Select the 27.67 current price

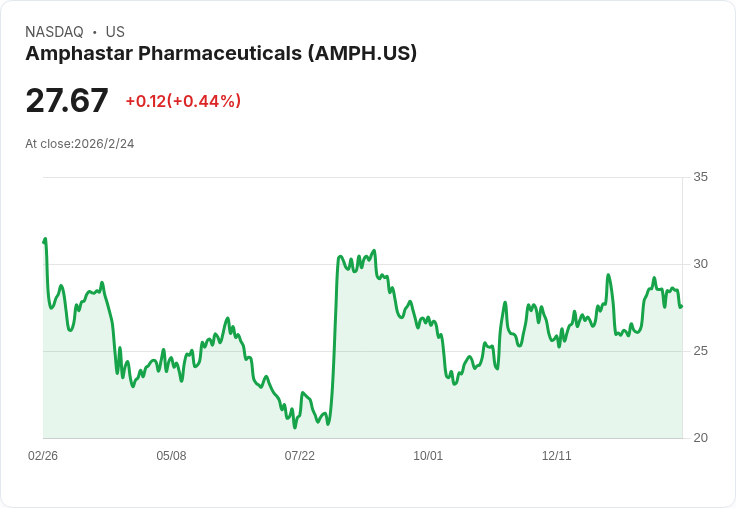pyautogui.click(x=67, y=100)
